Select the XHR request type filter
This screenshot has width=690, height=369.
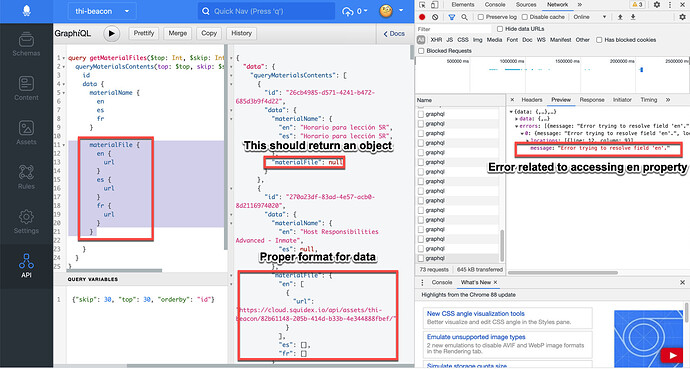click(x=436, y=40)
